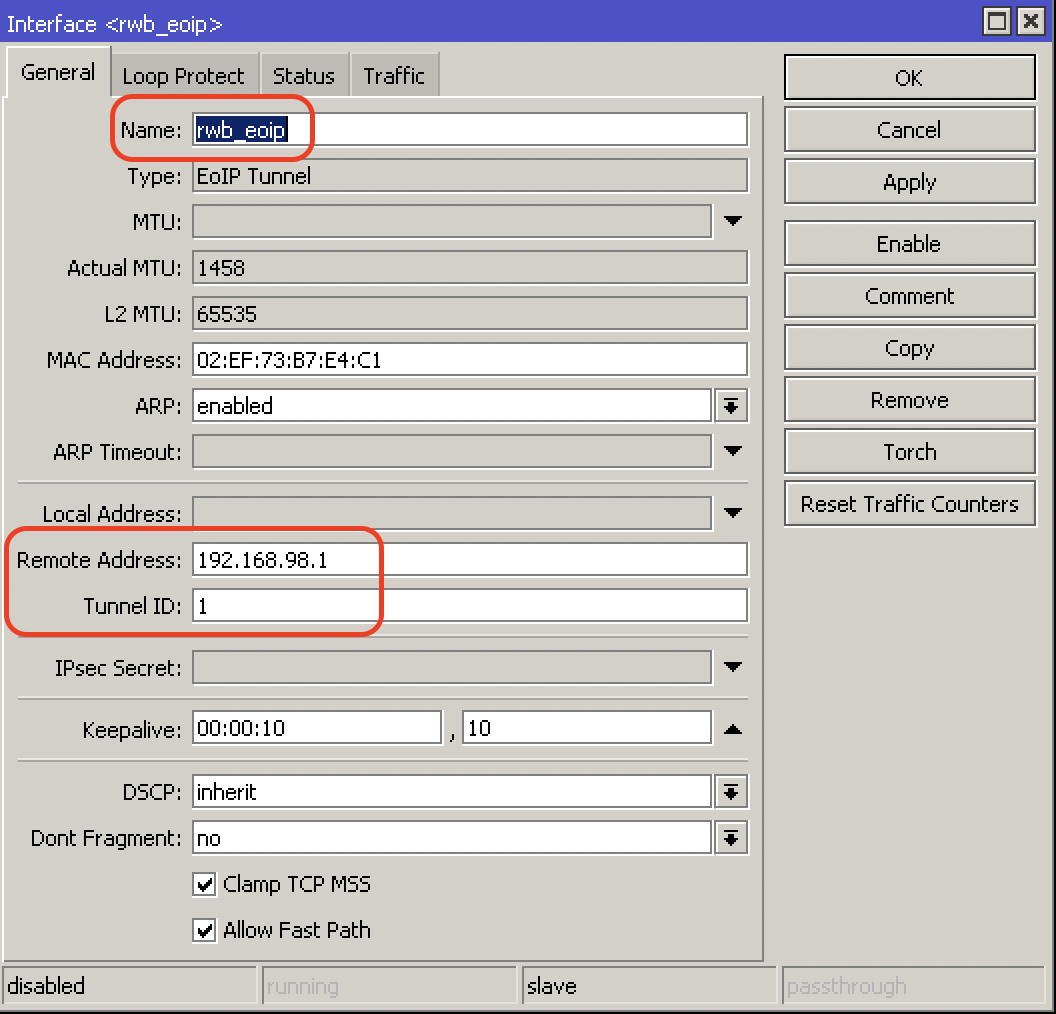Image resolution: width=1056 pixels, height=1014 pixels.
Task: Increase Keepalive with the up arrow
Action: [732, 727]
